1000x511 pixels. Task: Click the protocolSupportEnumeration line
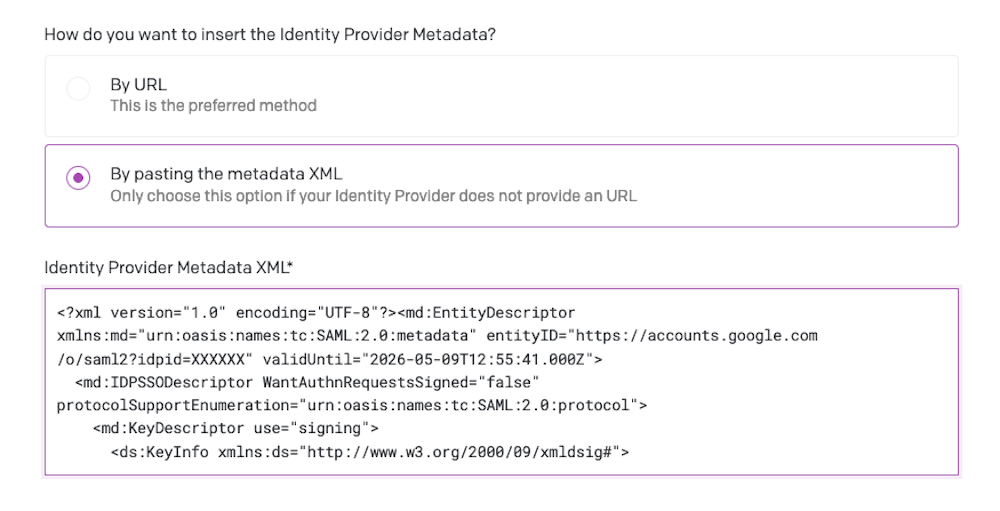[351, 405]
